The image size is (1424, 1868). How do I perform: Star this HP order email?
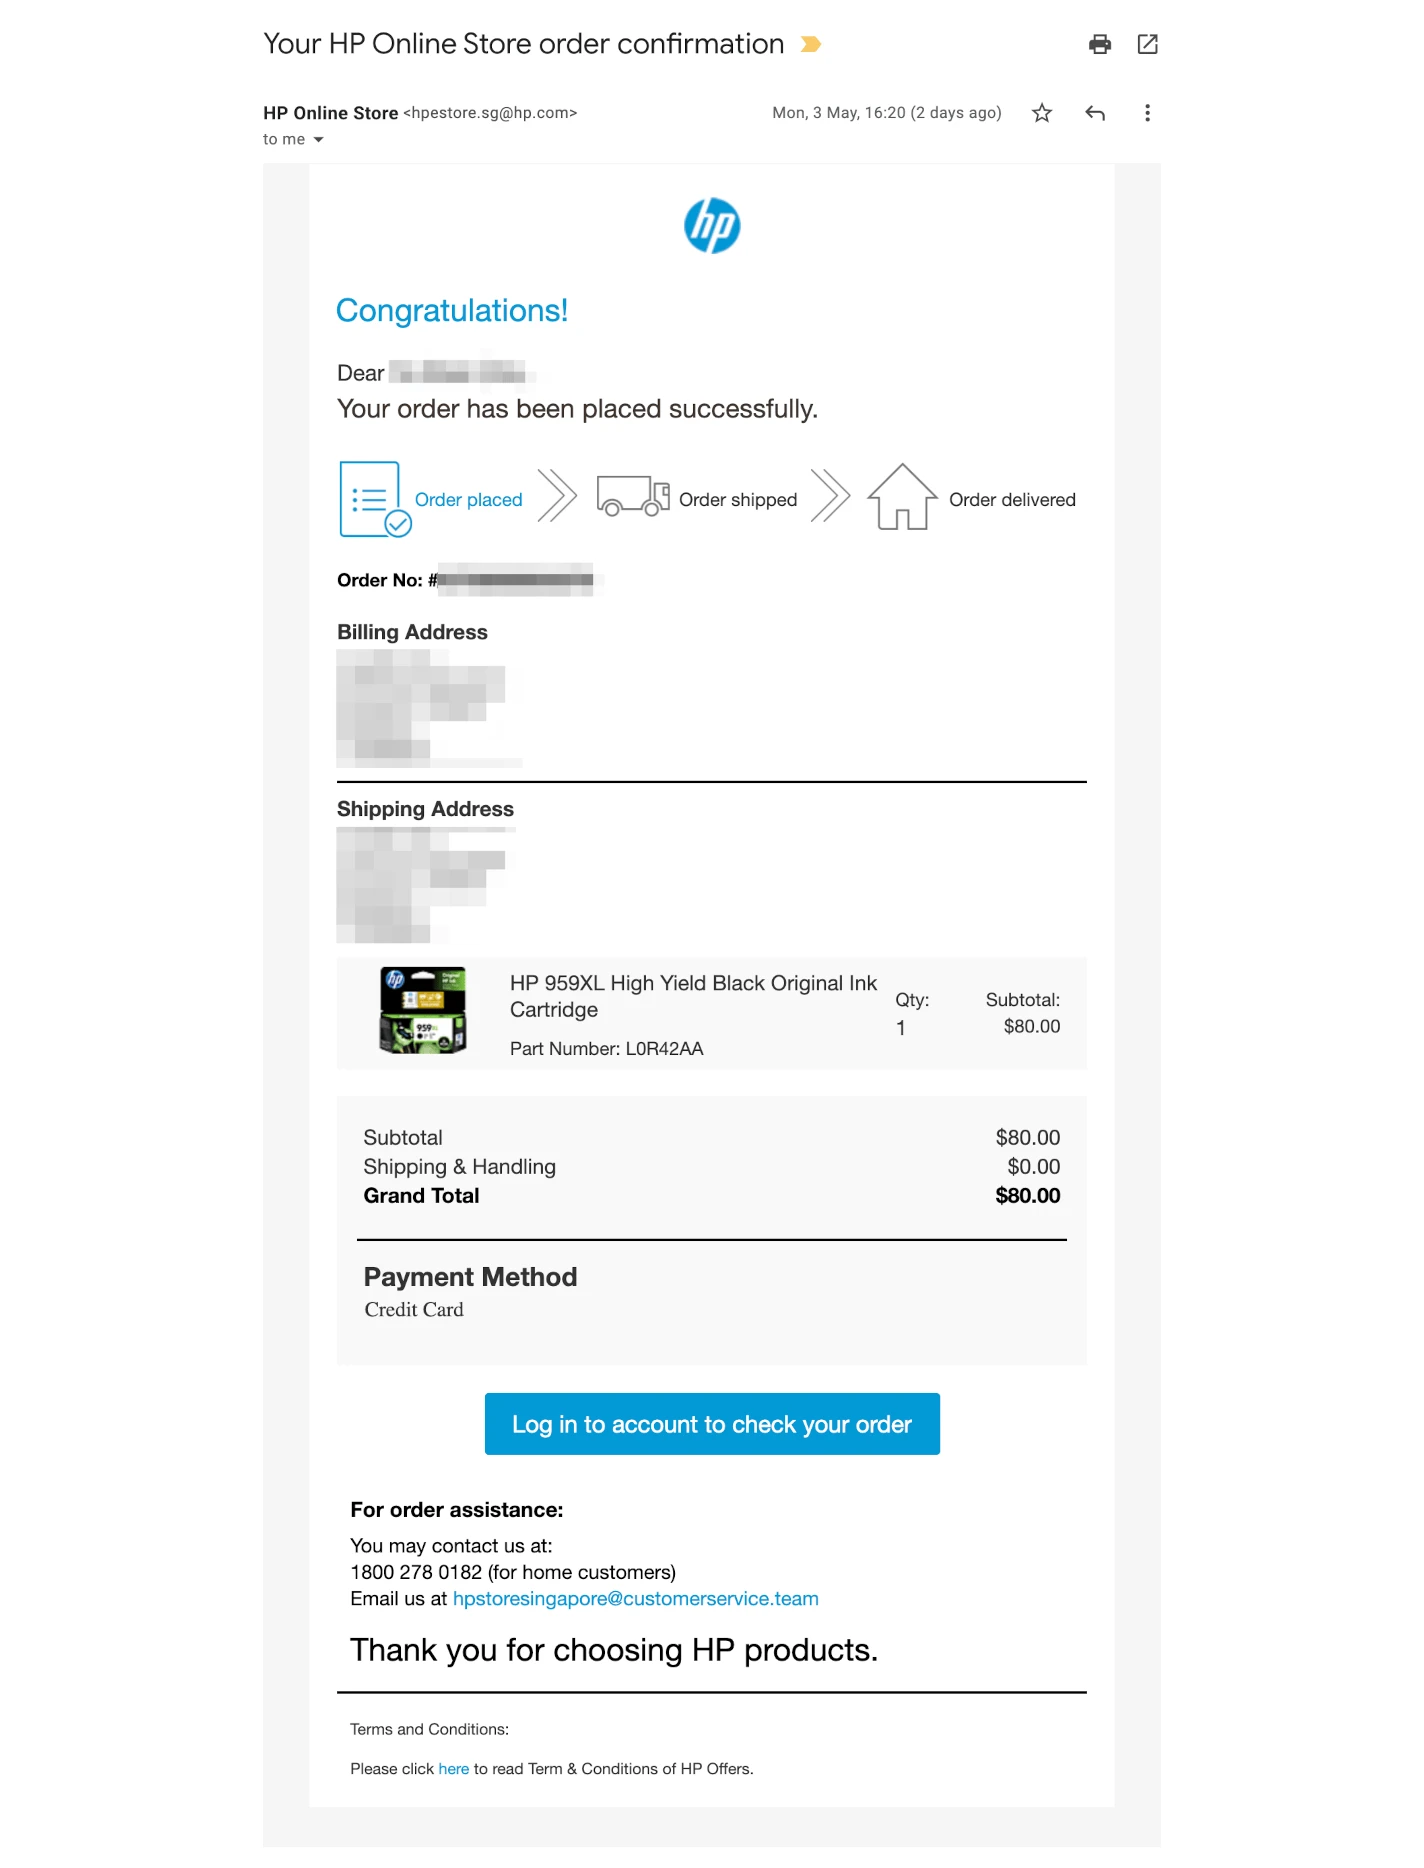1042,113
